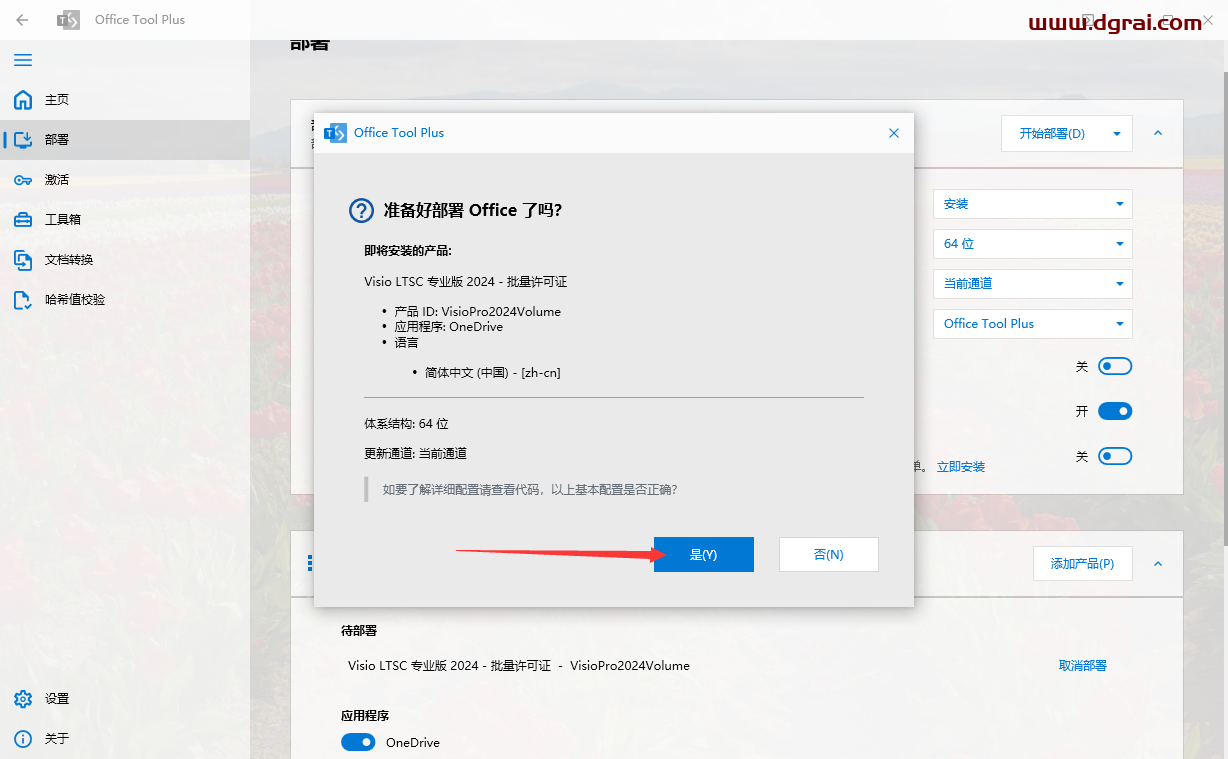Screen dimensions: 1228x759
Task: Click the 更新通道: 当前通道 text
Action: coord(415,454)
